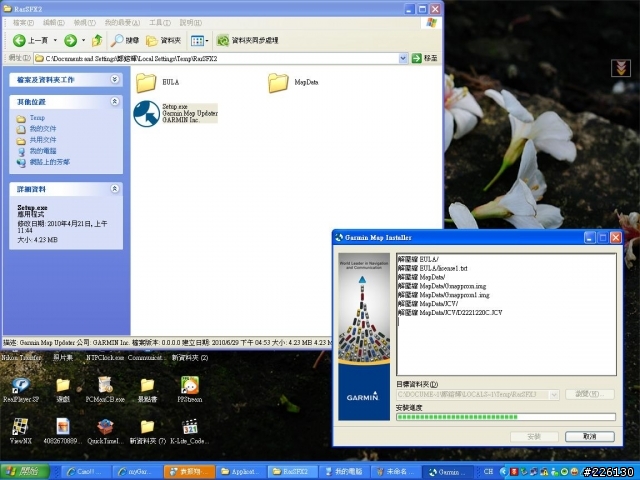Switch to the RarSFX2 taskbar button

pyautogui.click(x=293, y=471)
